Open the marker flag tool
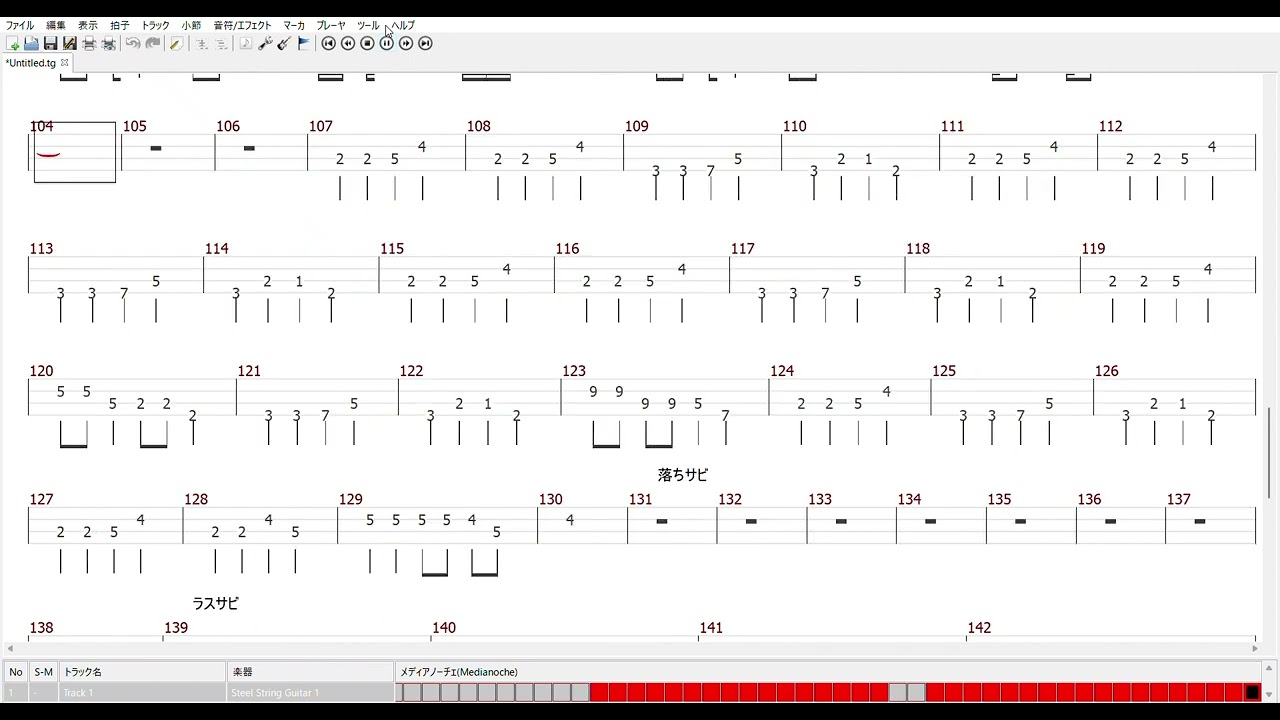The width and height of the screenshot is (1280, 720). 304,43
